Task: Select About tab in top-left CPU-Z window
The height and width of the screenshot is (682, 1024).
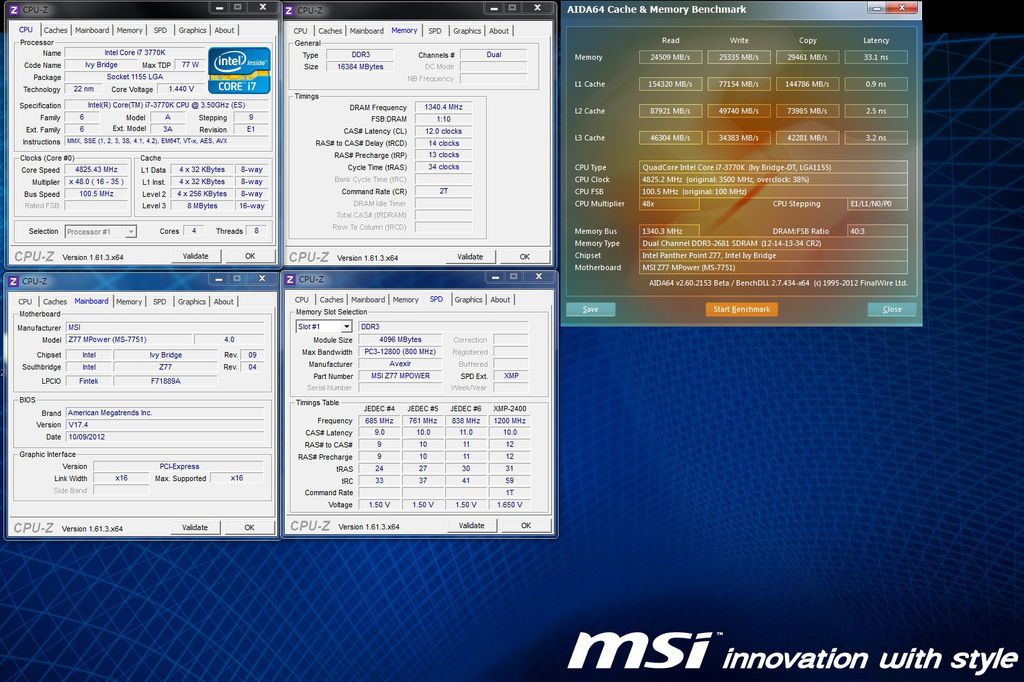Action: tap(224, 30)
